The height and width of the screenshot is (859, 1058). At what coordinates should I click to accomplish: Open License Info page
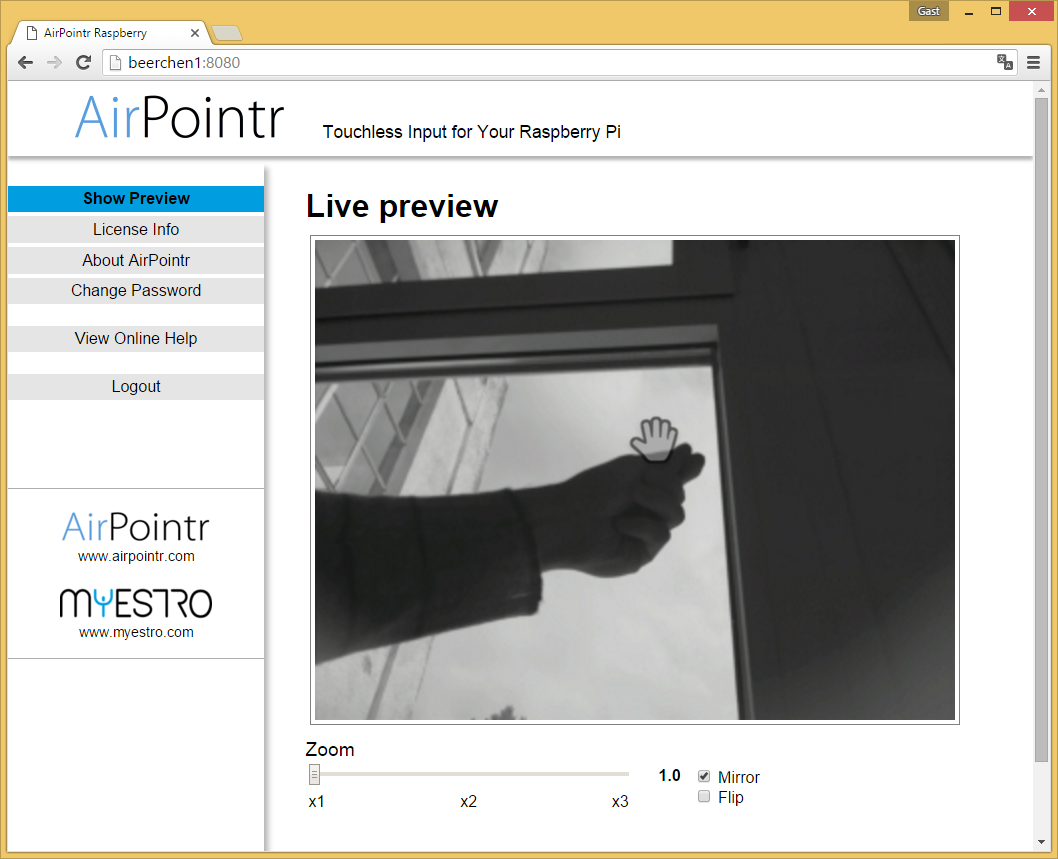136,229
